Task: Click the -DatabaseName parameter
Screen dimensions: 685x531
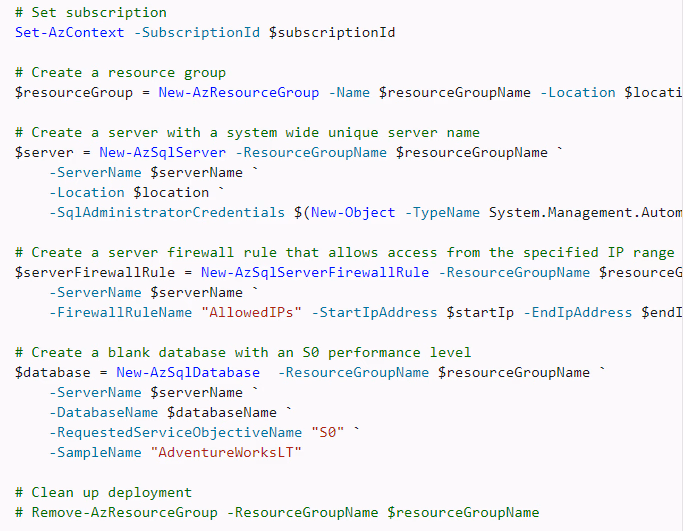Action: 104,413
